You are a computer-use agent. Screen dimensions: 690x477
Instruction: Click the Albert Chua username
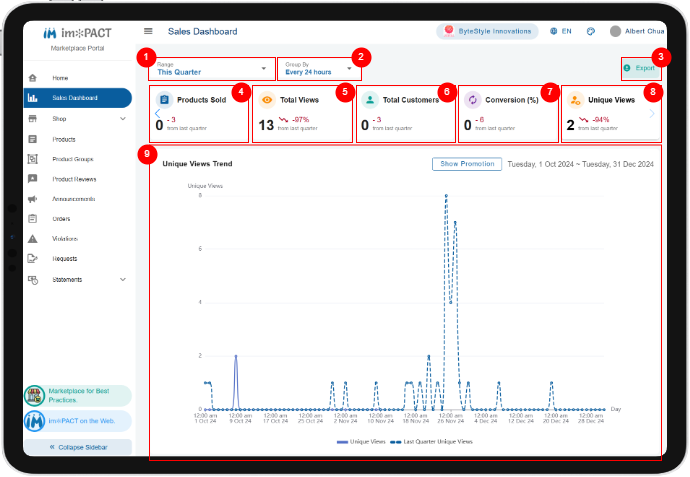645,31
